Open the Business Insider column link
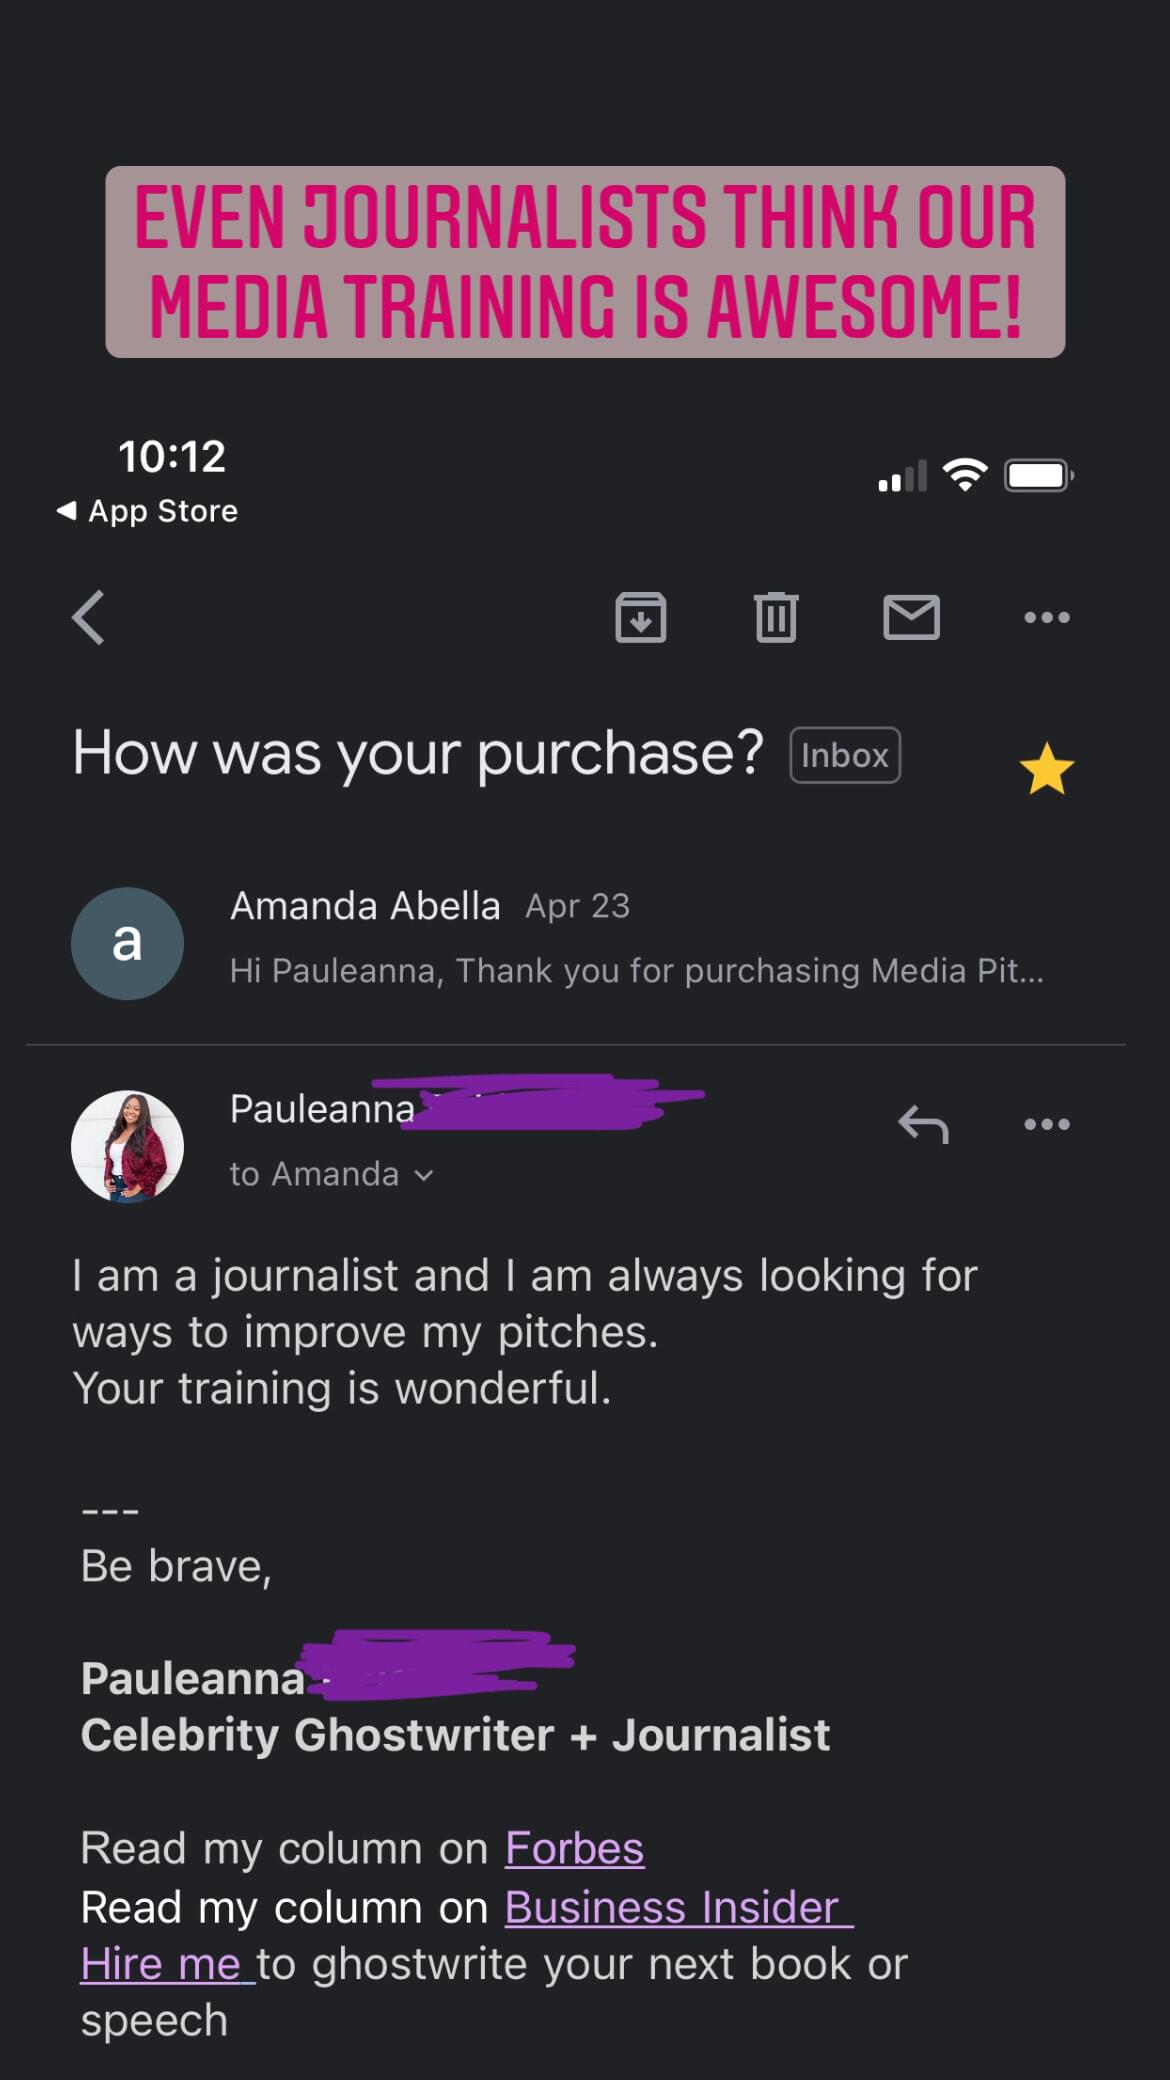 coord(672,1907)
